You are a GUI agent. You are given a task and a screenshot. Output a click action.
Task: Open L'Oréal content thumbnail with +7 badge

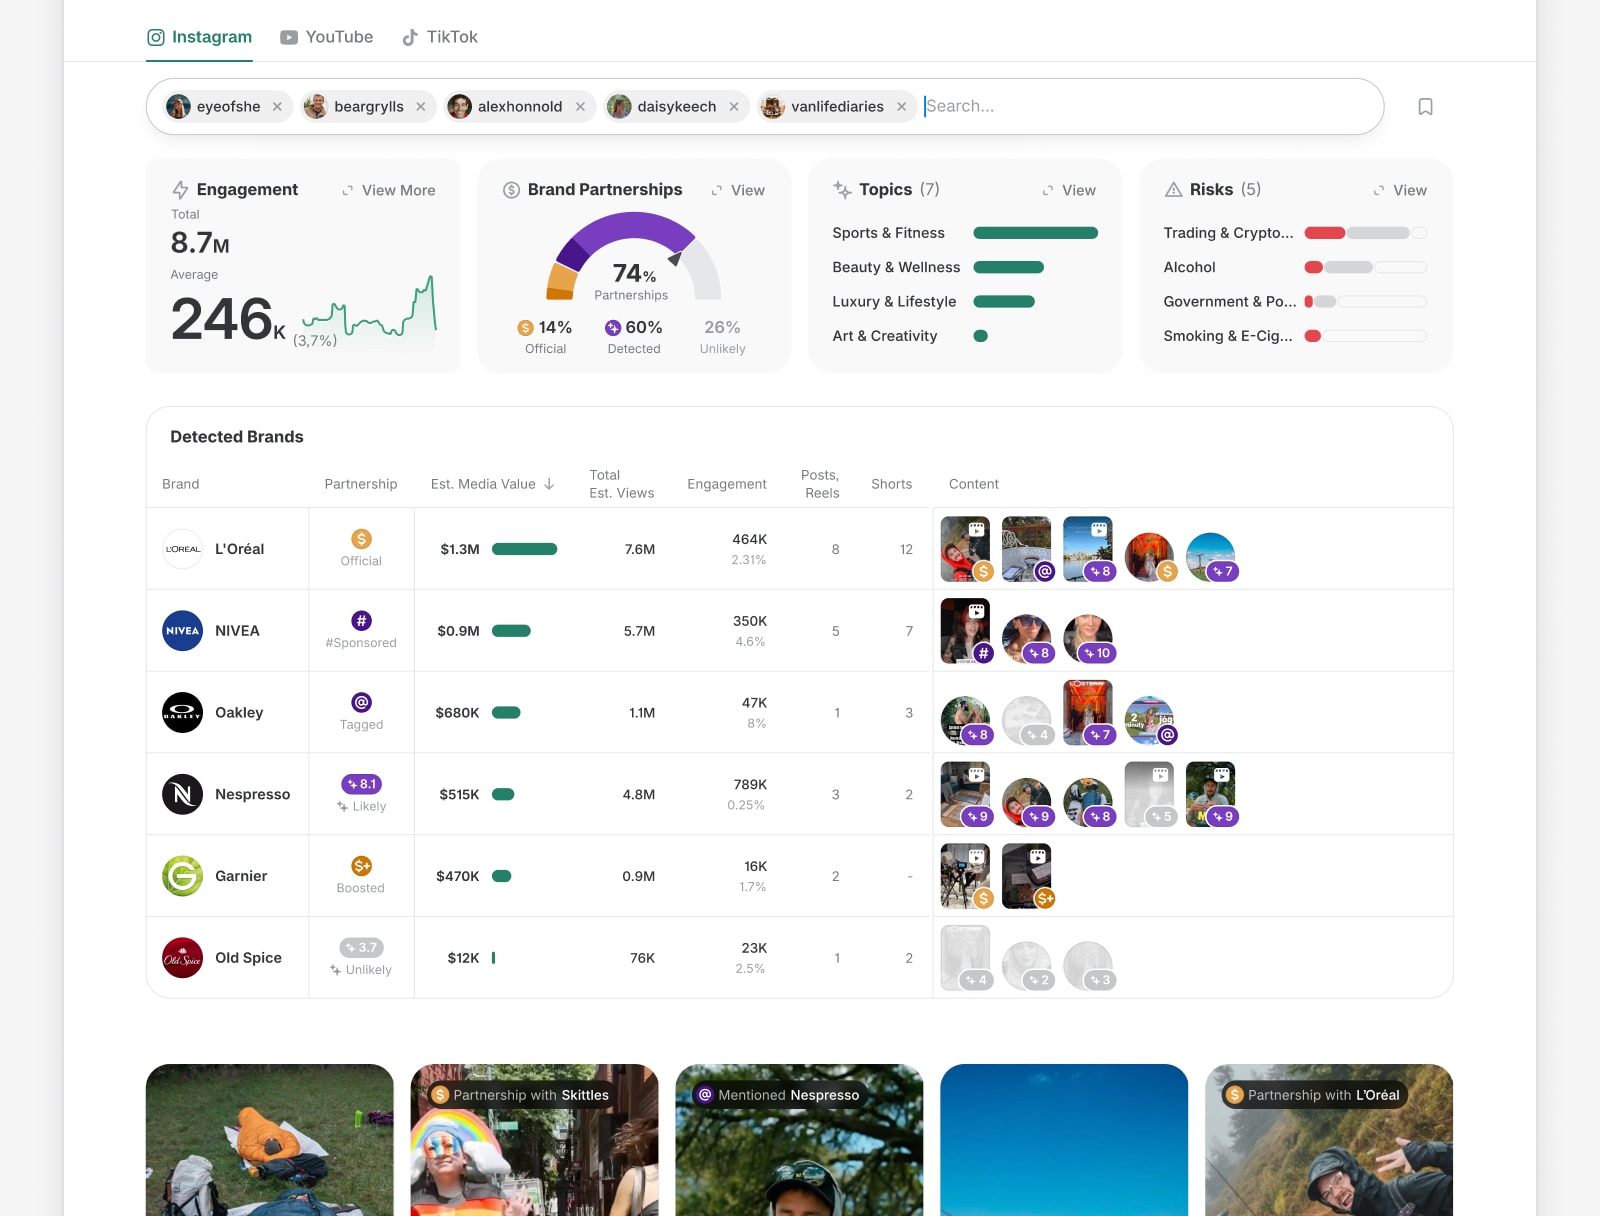coord(1210,556)
